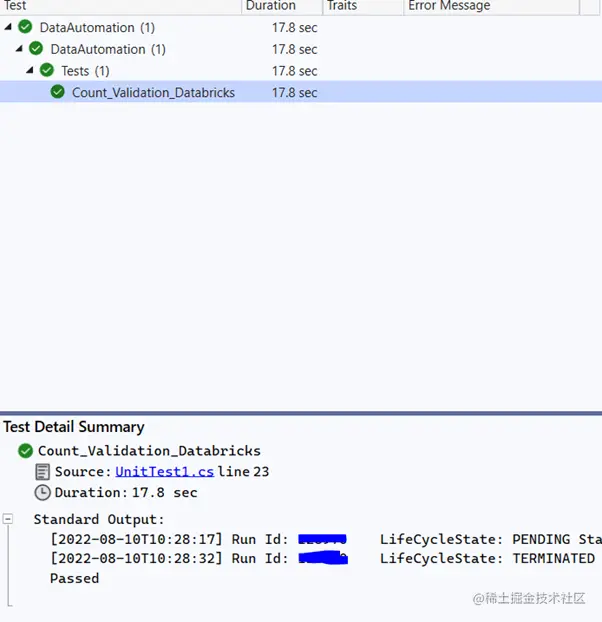The height and width of the screenshot is (622, 602).
Task: Collapse the top DataAutomation (1) root node
Action: point(8,27)
